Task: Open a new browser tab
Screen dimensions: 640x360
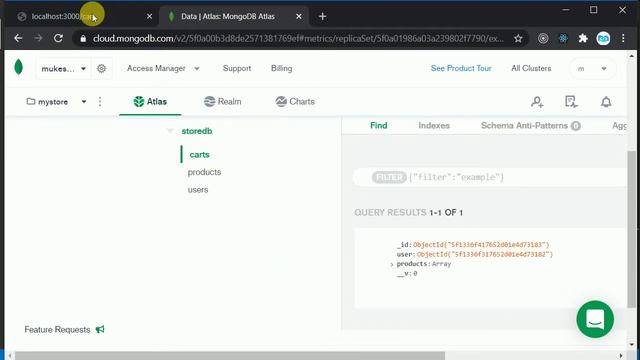Action: [x=322, y=16]
